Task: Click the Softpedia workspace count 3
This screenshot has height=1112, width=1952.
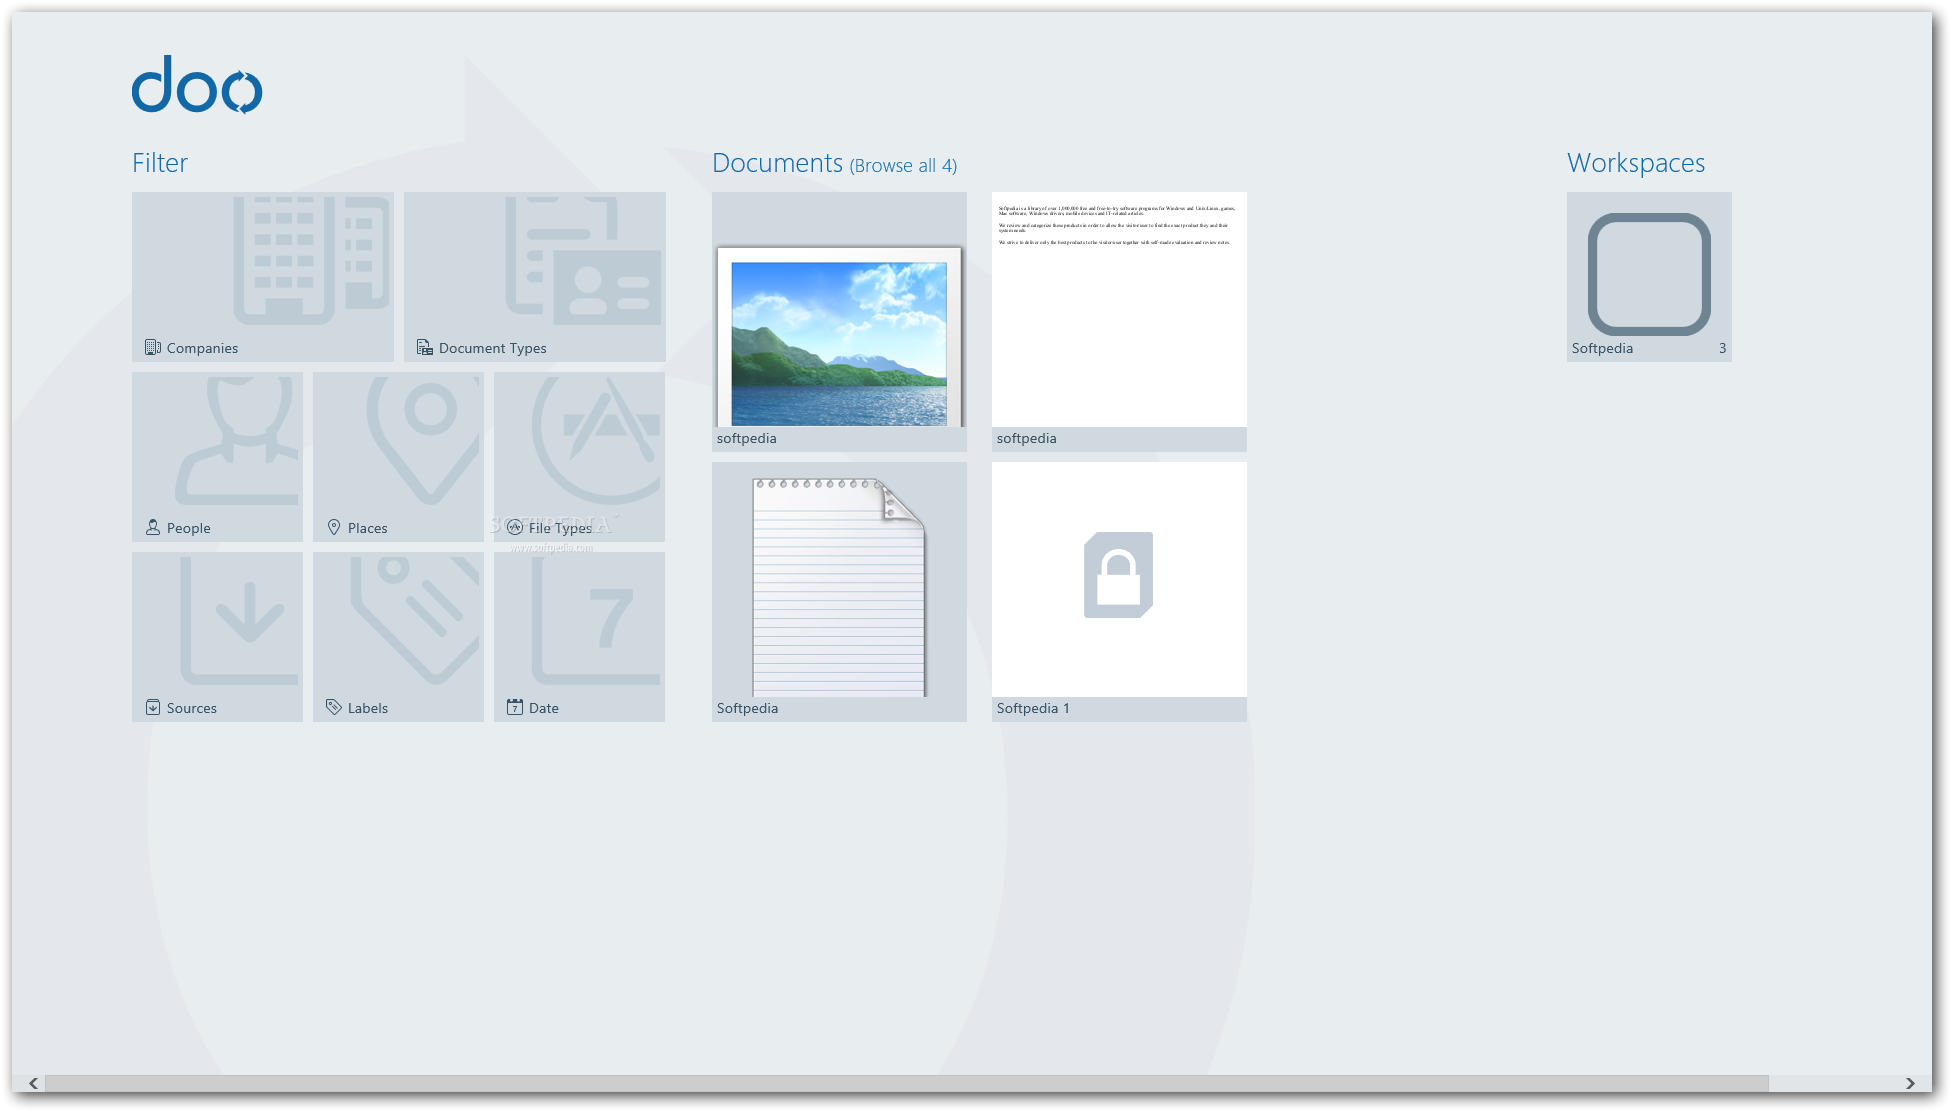Action: point(1722,348)
